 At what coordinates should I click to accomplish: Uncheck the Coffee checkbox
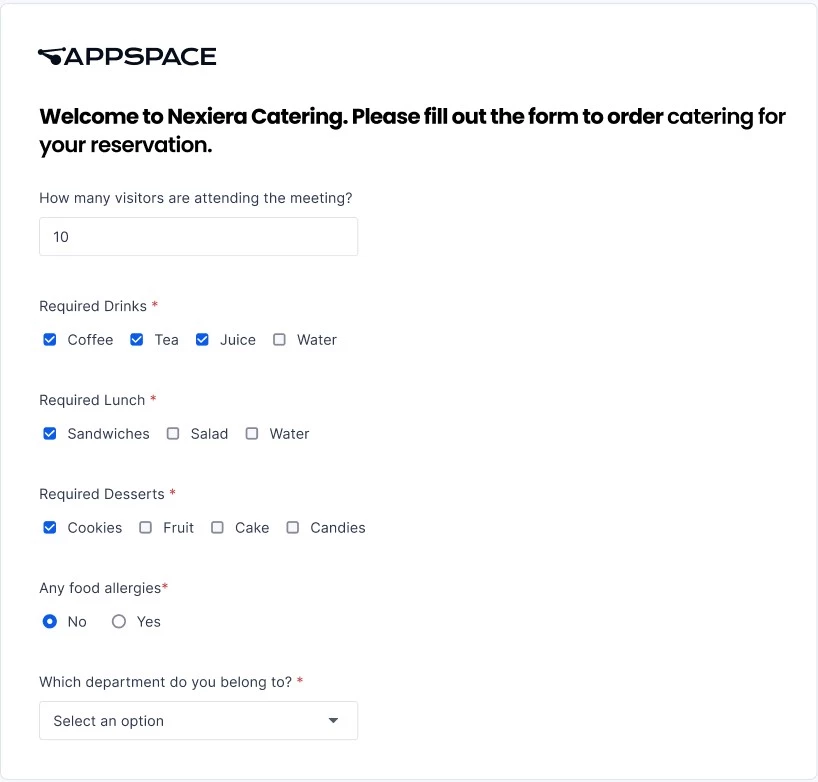[x=50, y=340]
